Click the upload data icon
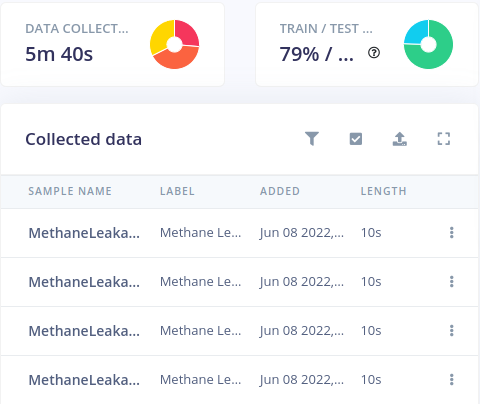 coord(400,139)
